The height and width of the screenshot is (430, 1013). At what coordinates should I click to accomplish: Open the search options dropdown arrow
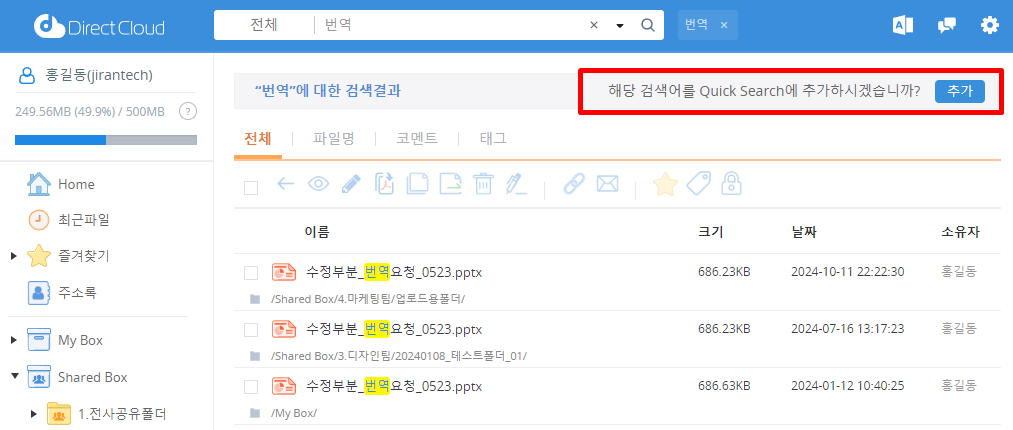[x=620, y=26]
